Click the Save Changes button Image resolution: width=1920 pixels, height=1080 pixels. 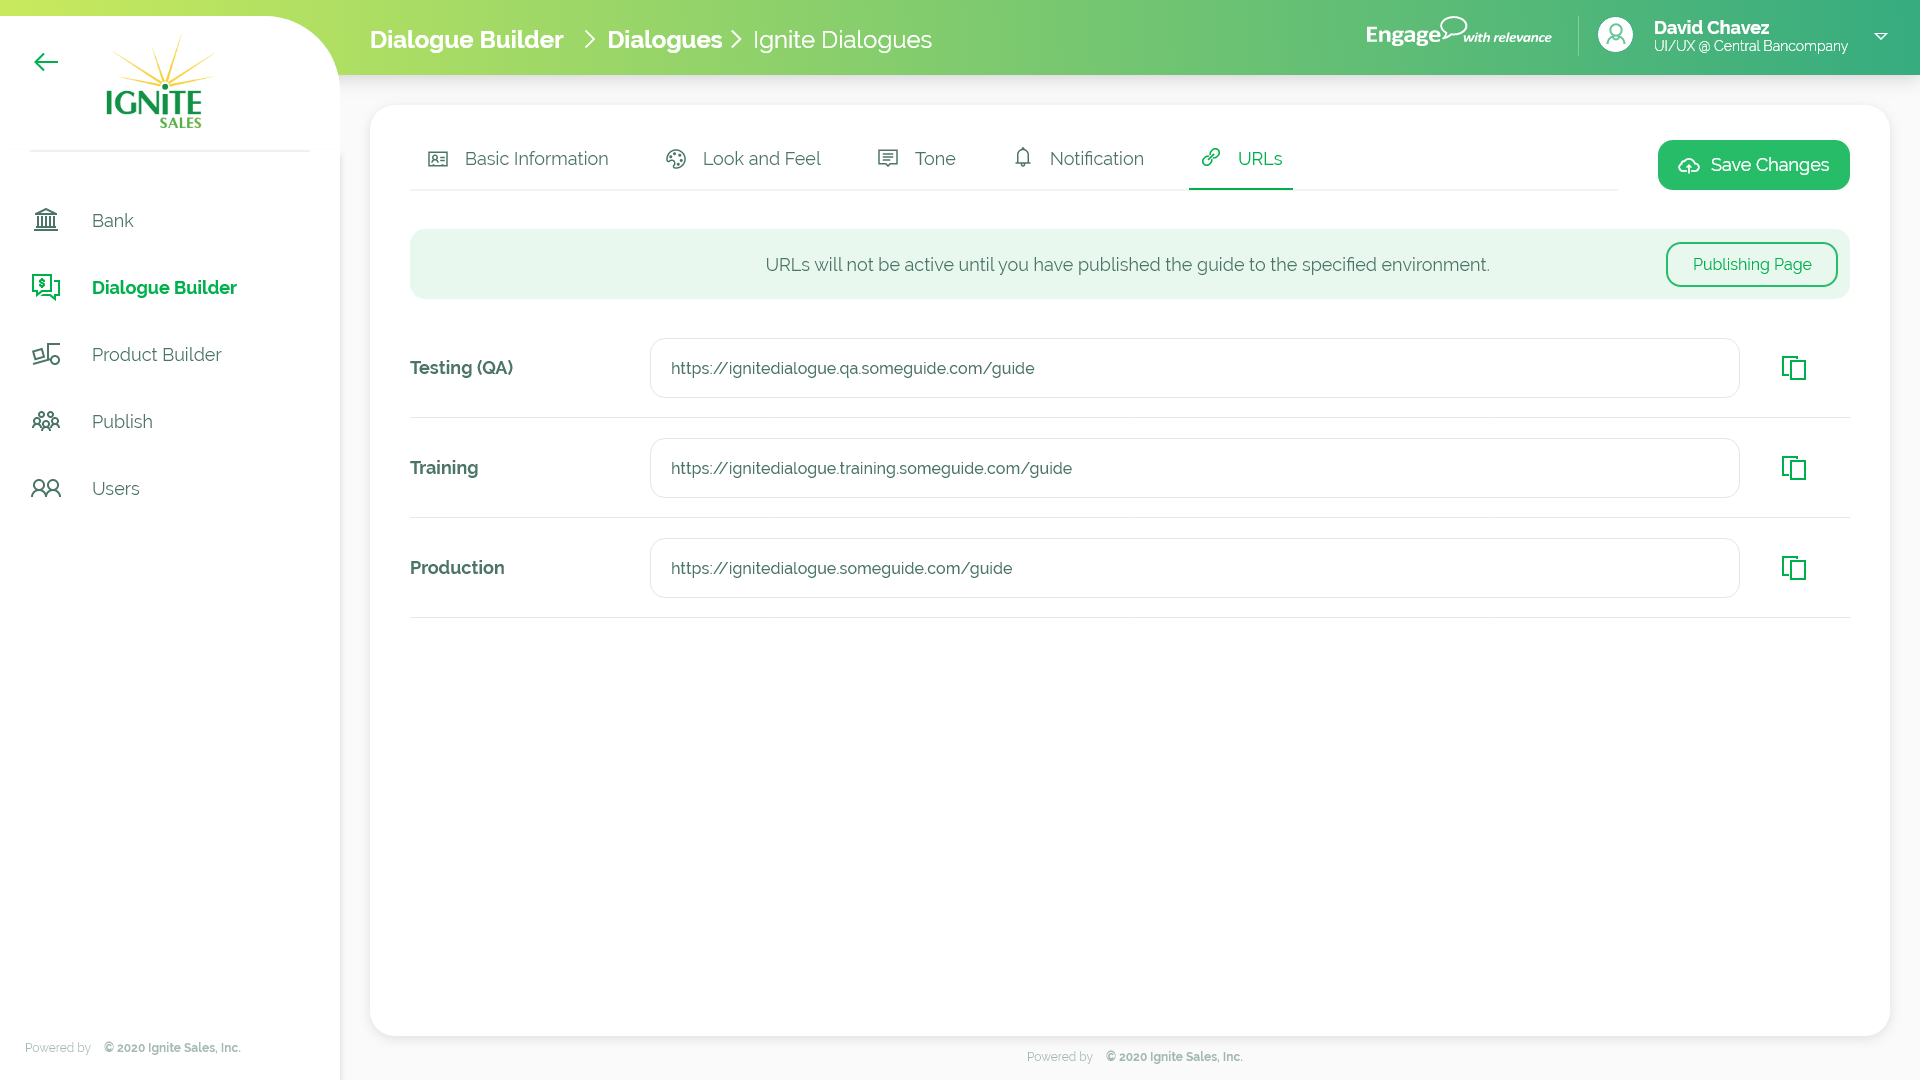(1753, 165)
